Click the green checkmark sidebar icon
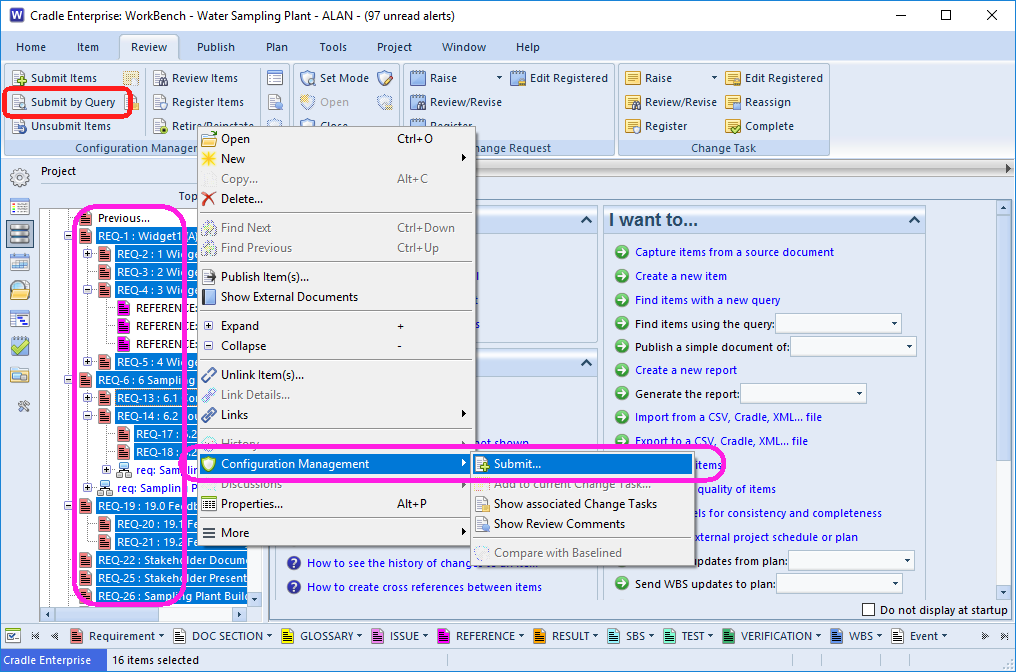This screenshot has width=1016, height=672. (20, 346)
